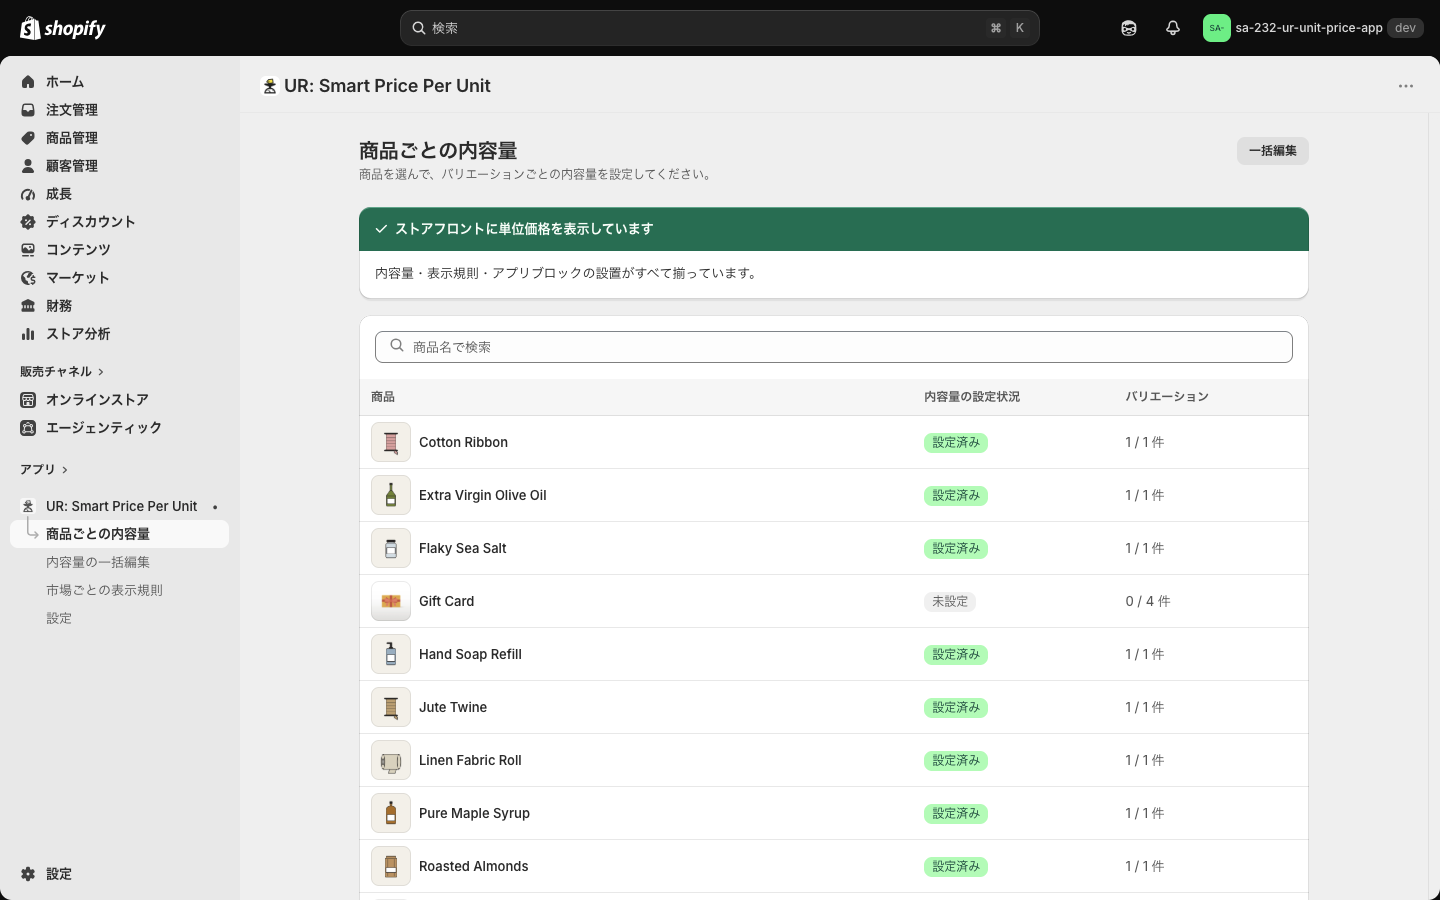Image resolution: width=1440 pixels, height=900 pixels.
Task: Click the 注文管理 orders icon
Action: click(x=28, y=110)
